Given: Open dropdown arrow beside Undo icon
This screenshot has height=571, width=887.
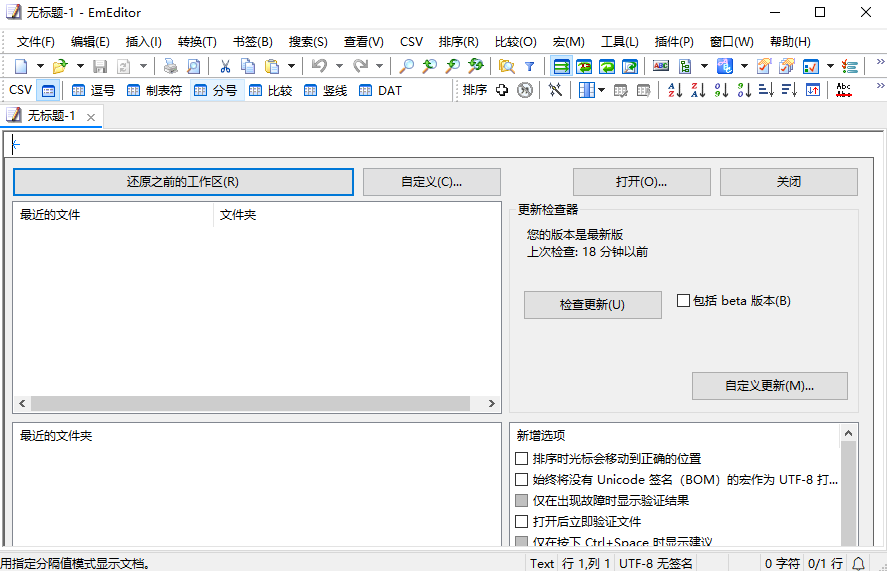Looking at the screenshot, I should coord(339,66).
